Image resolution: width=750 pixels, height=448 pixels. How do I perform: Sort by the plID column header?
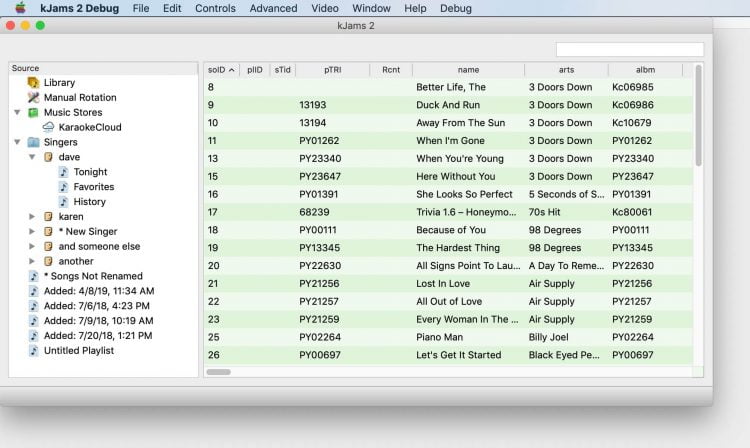(254, 70)
